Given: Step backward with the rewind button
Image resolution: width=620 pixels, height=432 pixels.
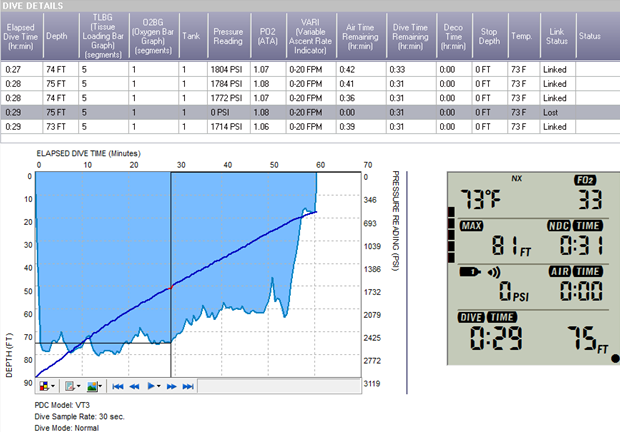Looking at the screenshot, I should [x=135, y=385].
